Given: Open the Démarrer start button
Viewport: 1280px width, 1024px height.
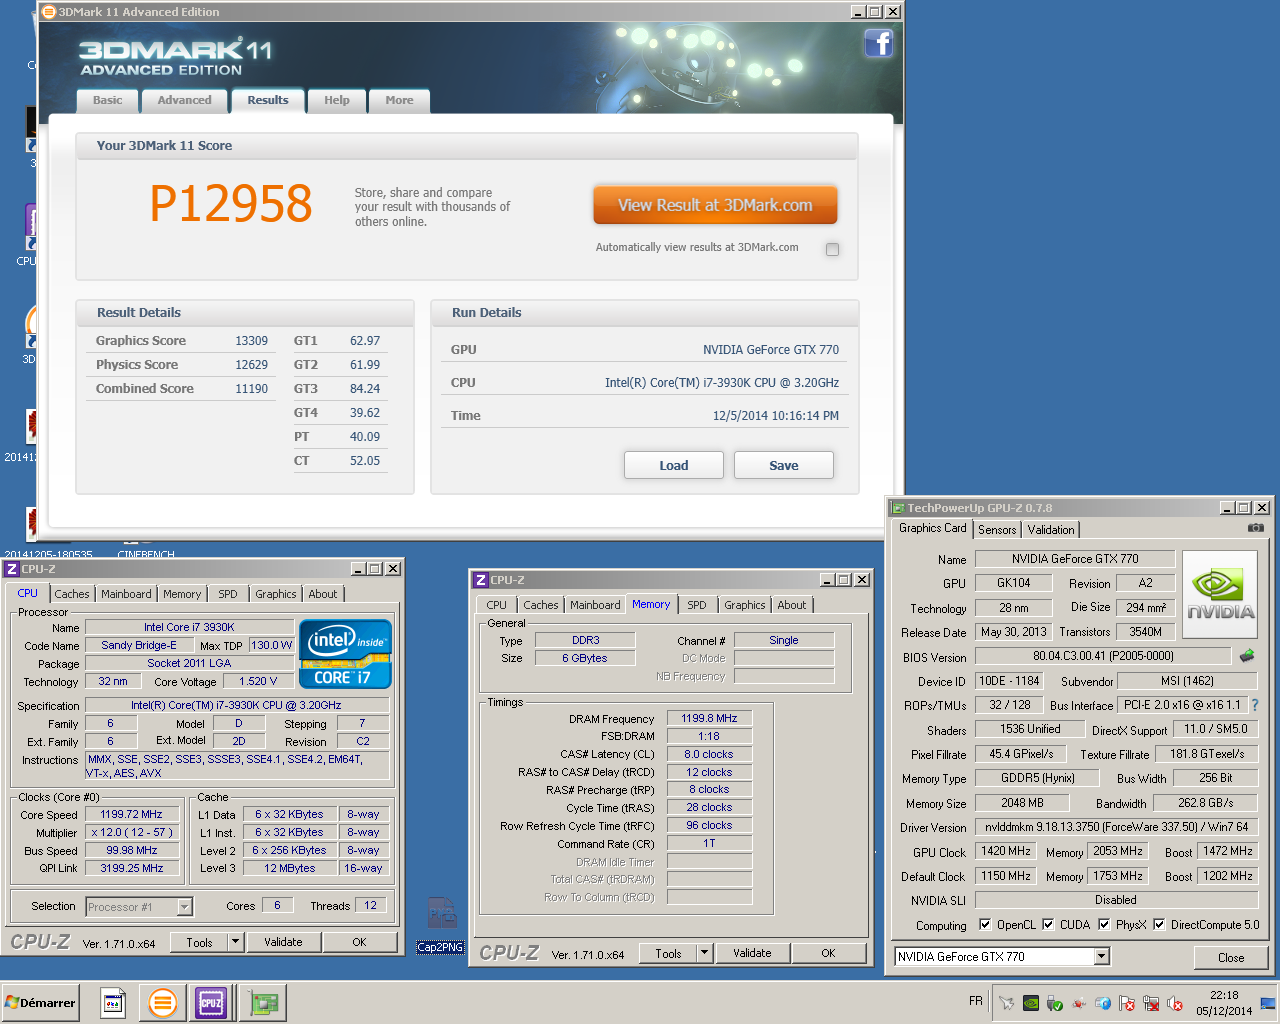Looking at the screenshot, I should tap(41, 1002).
